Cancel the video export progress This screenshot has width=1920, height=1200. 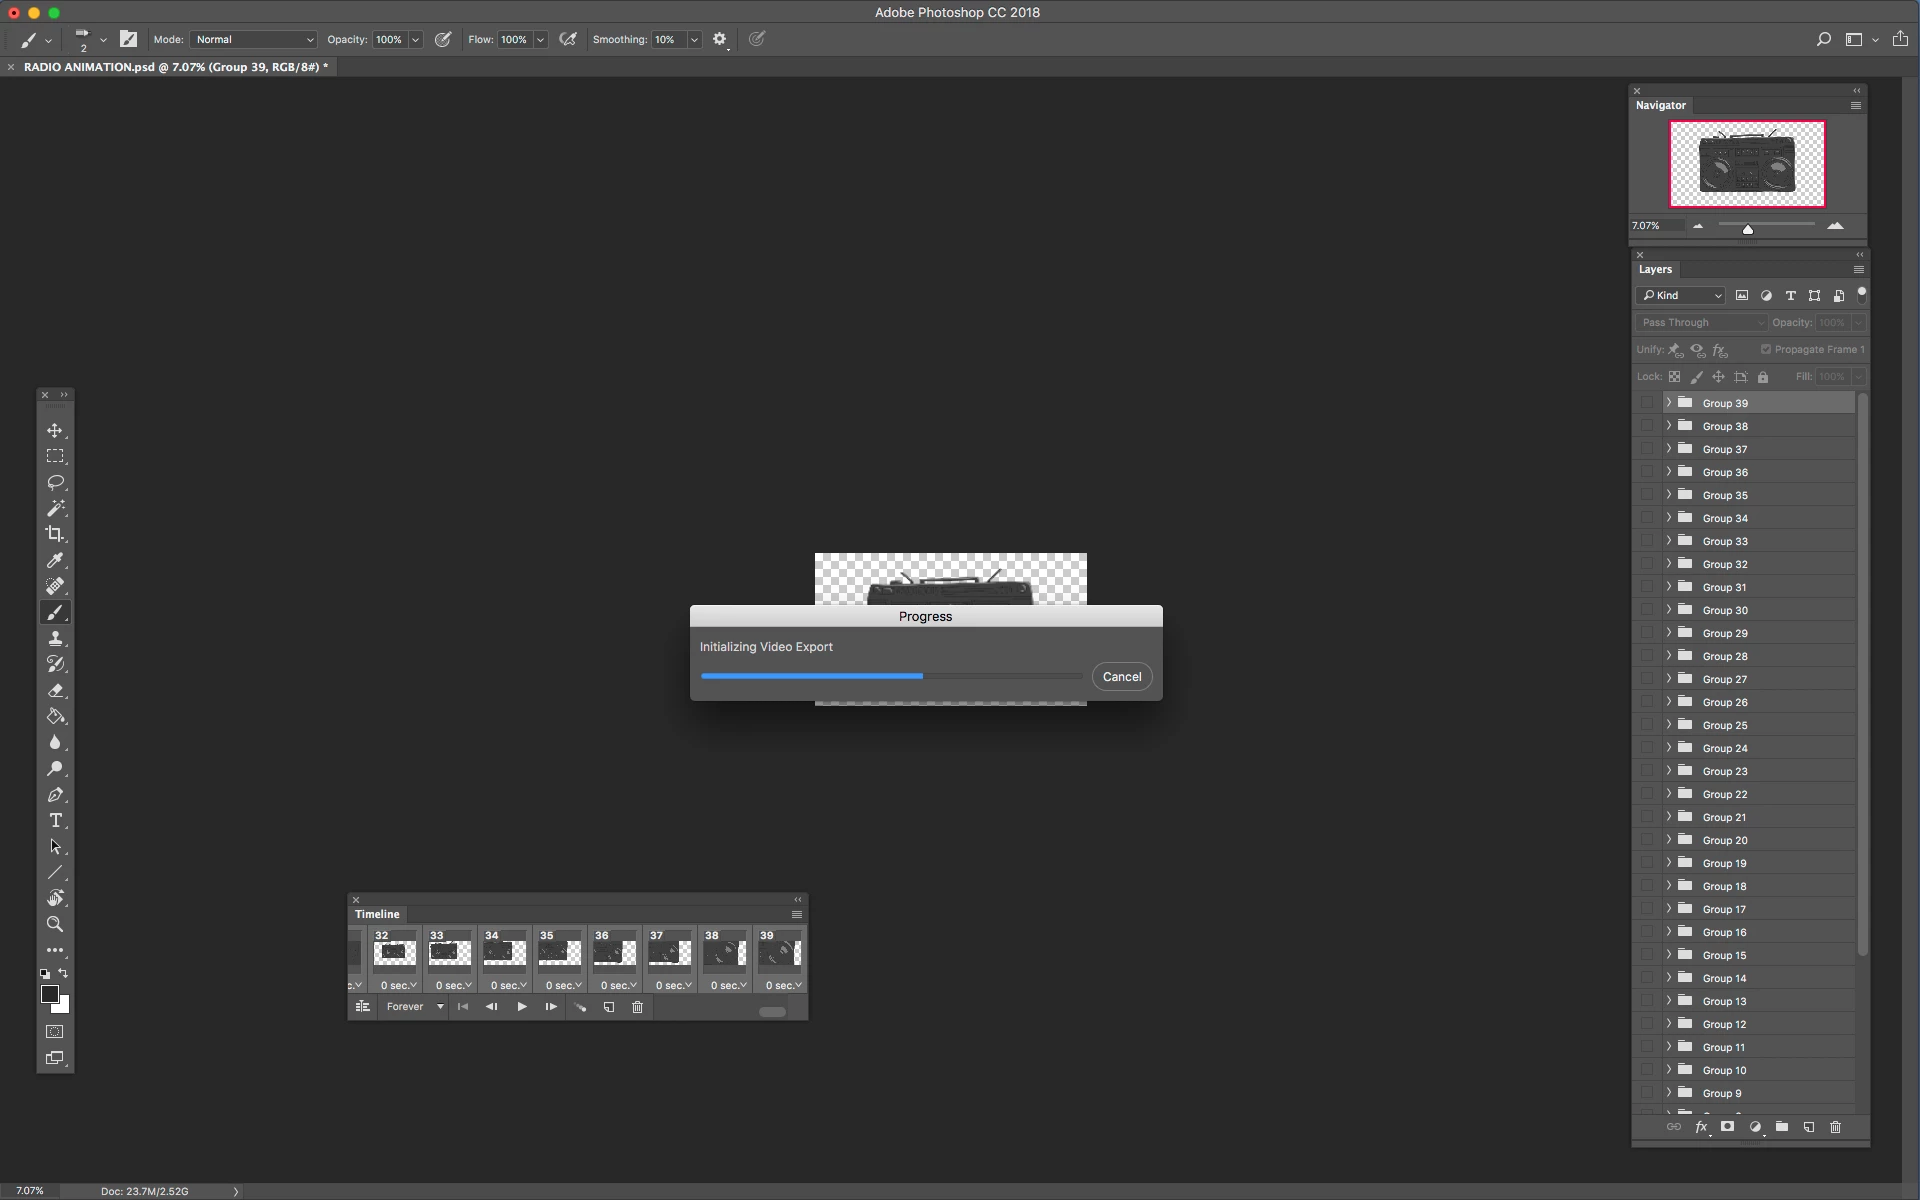point(1121,677)
